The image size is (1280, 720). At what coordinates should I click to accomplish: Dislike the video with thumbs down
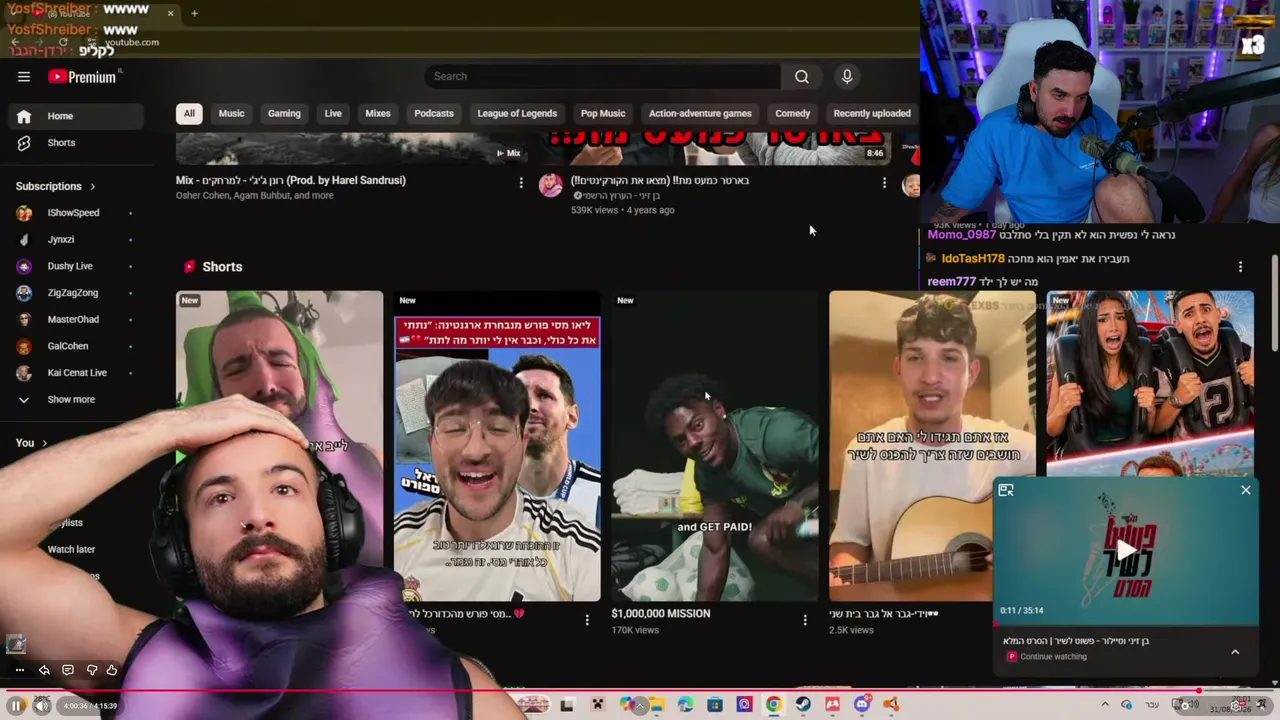pyautogui.click(x=91, y=670)
